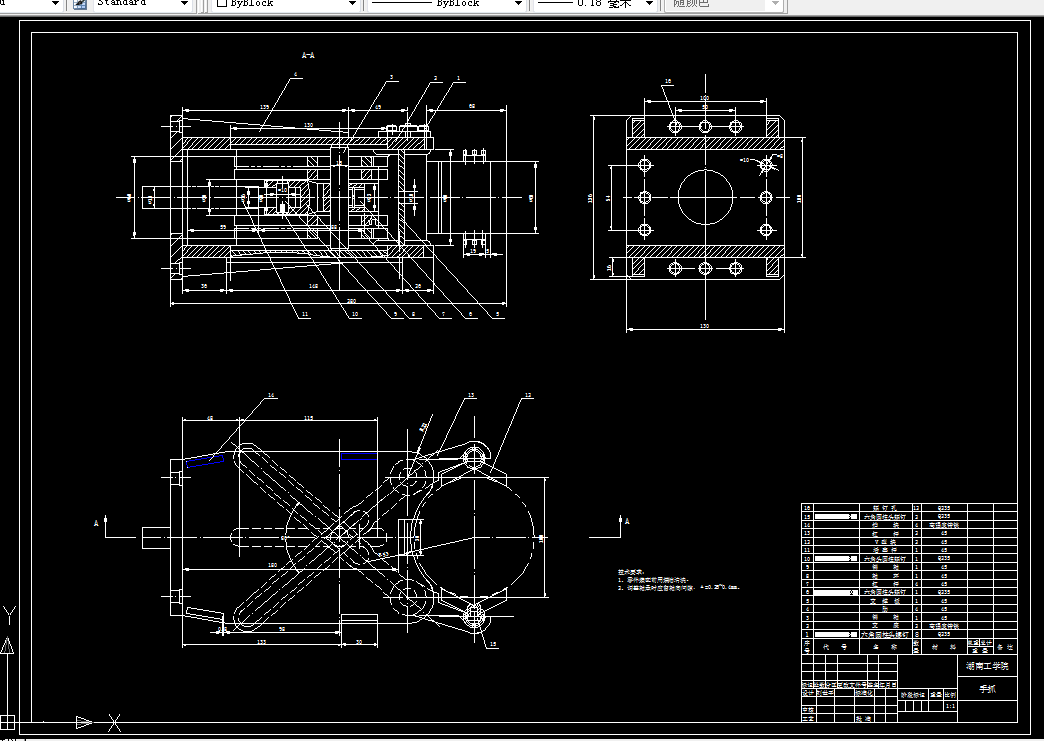1044x741 pixels.
Task: Select the 湖南工学院 title block text
Action: point(987,666)
